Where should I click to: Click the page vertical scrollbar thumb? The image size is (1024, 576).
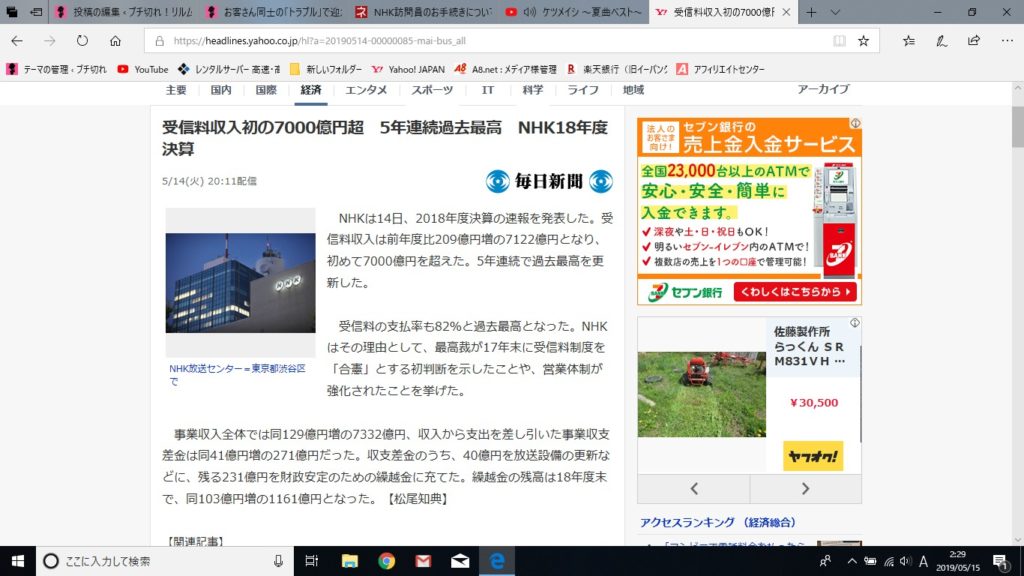coord(1017,127)
